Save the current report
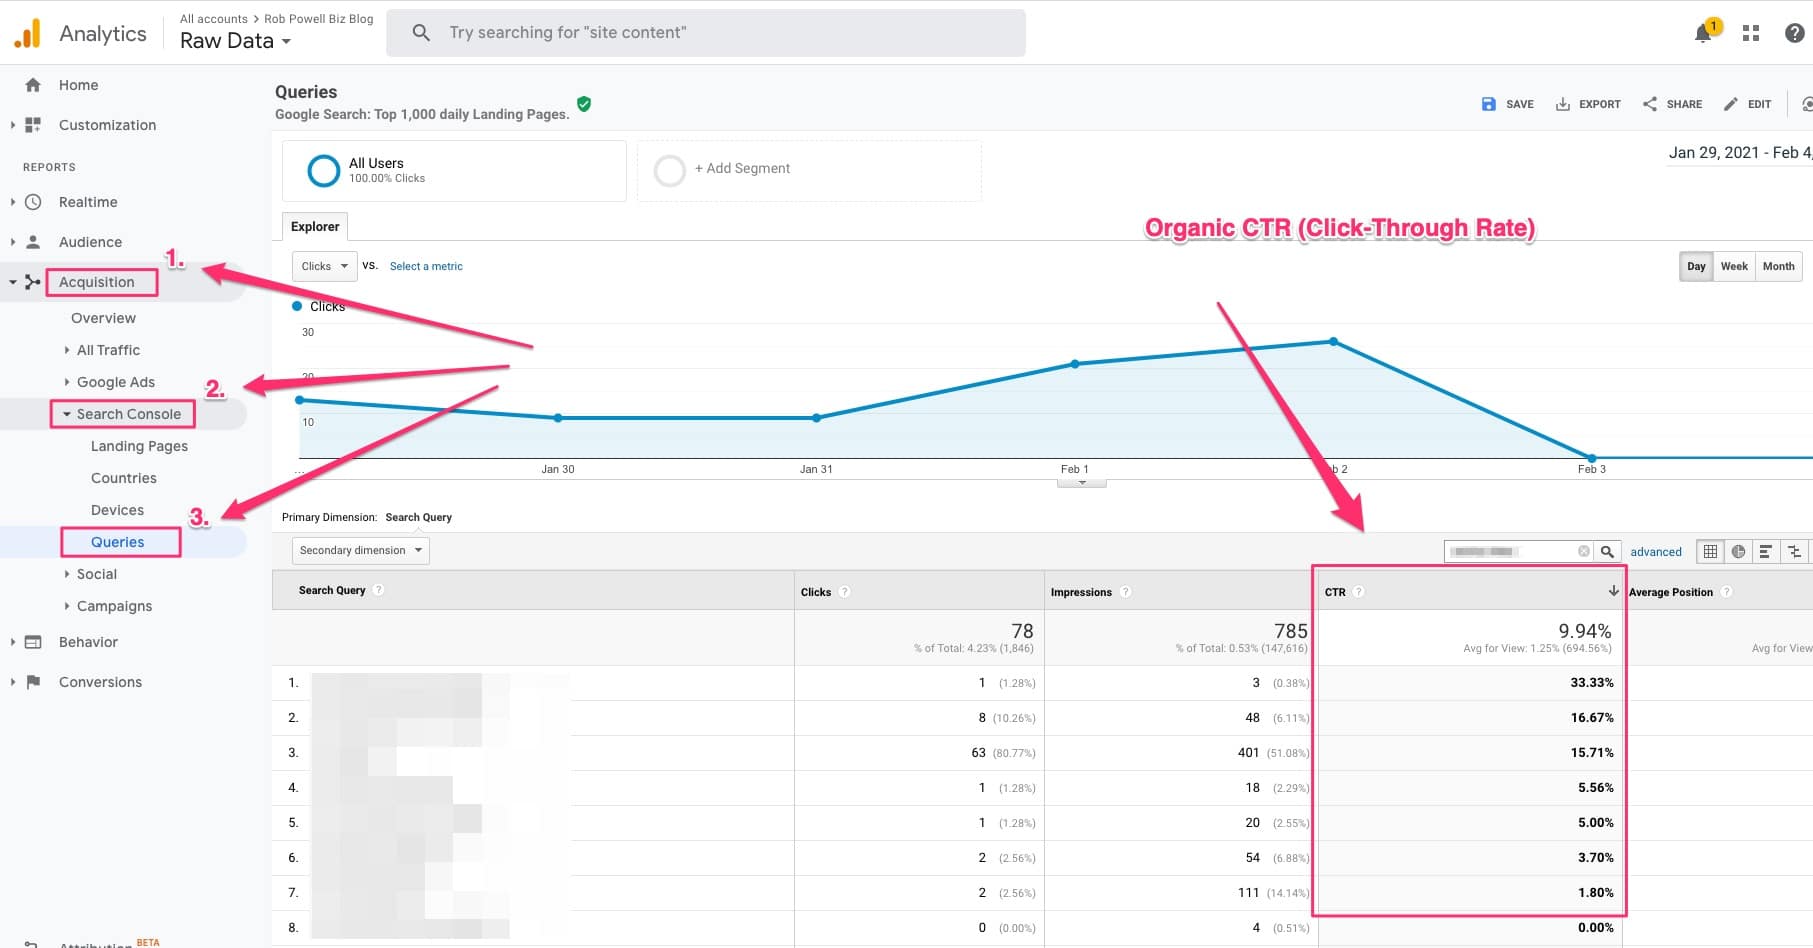The image size is (1813, 948). (1506, 103)
